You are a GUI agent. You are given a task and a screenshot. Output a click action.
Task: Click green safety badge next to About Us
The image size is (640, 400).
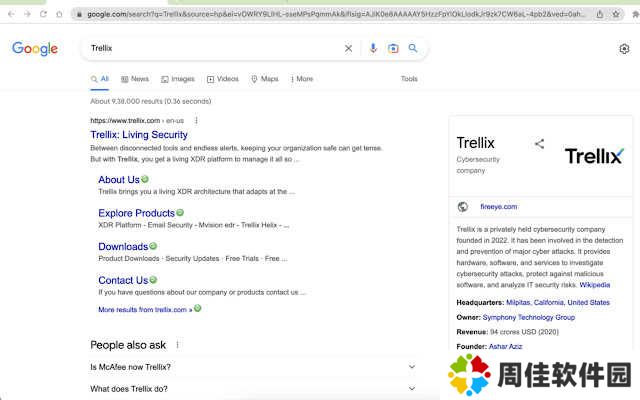145,179
